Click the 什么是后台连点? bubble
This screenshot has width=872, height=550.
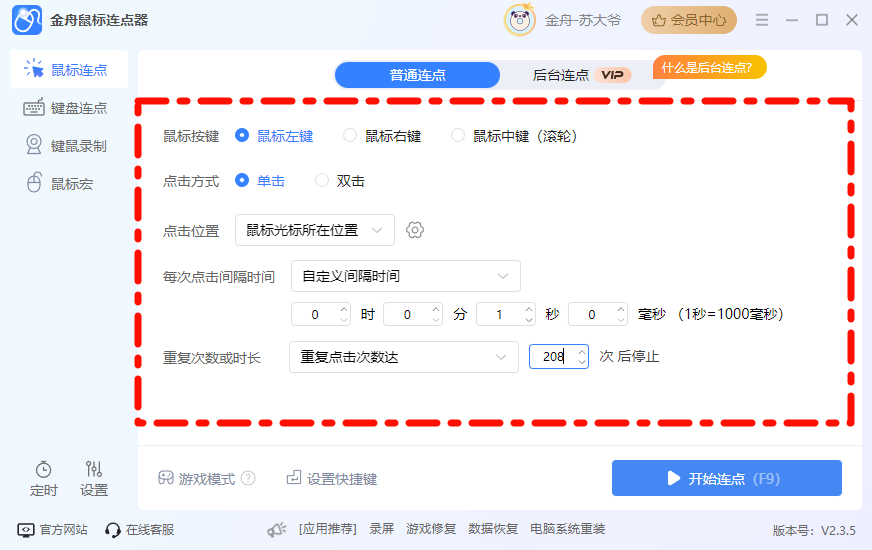point(710,67)
